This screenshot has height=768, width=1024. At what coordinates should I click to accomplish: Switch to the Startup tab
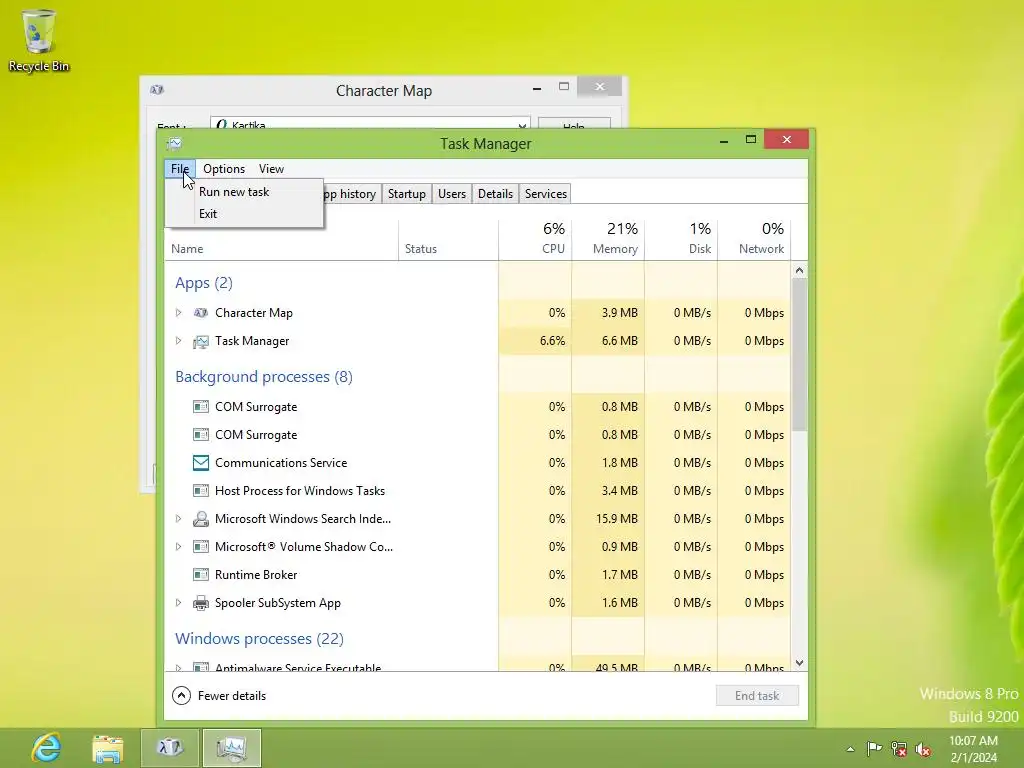(x=407, y=194)
